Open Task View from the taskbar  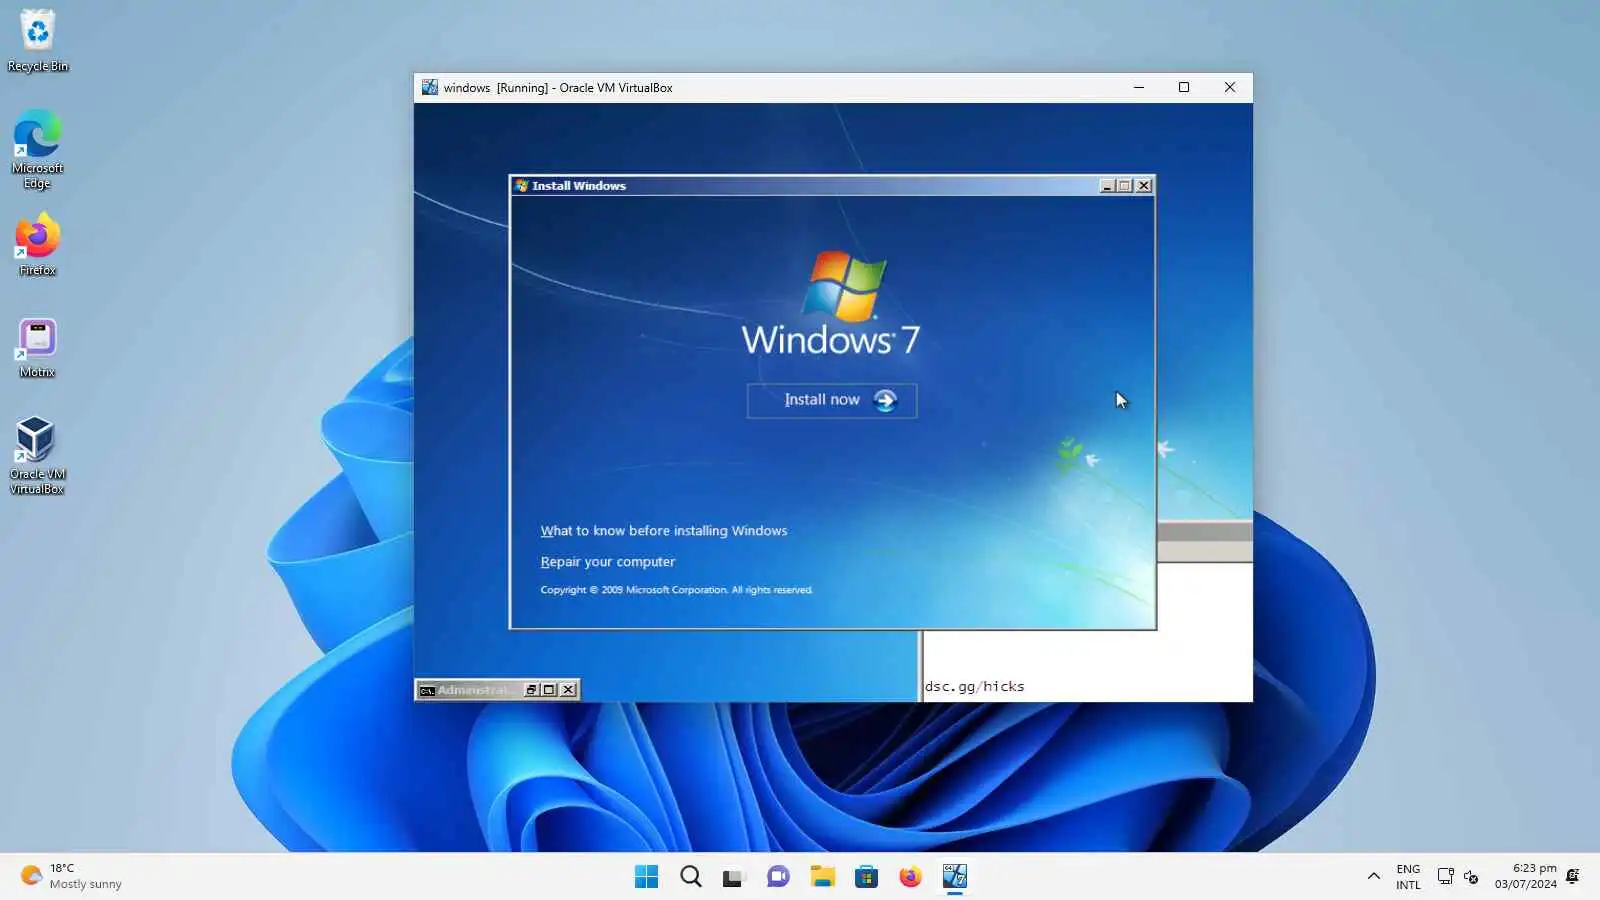735,877
